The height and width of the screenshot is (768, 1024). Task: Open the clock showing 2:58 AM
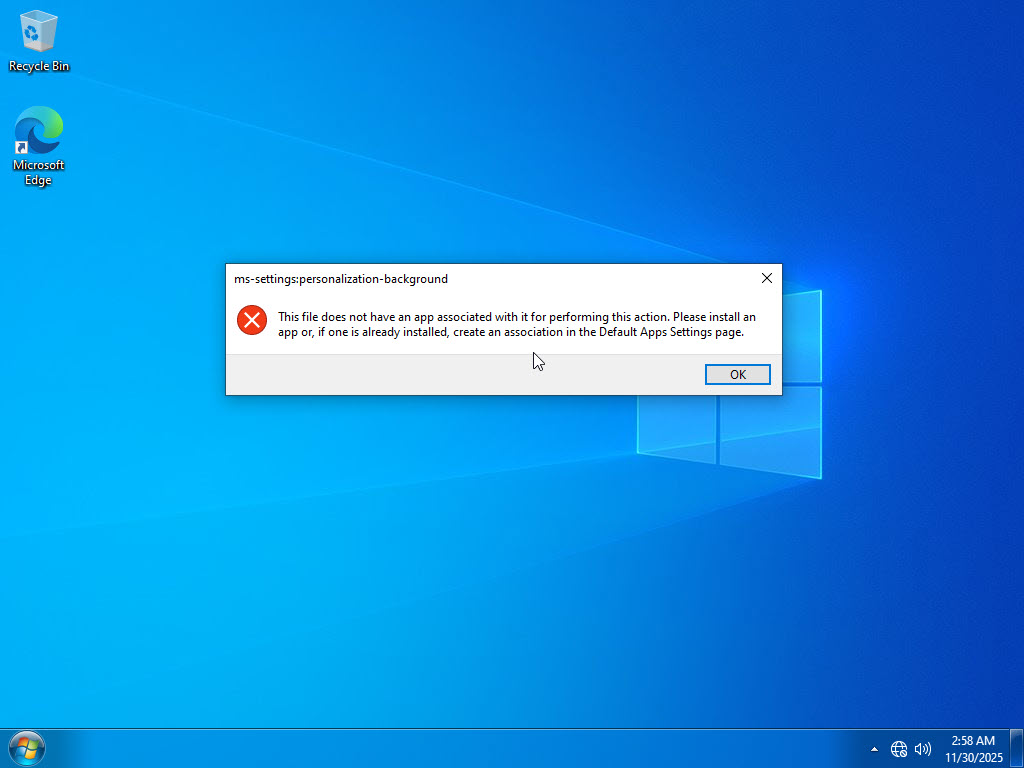pos(973,741)
